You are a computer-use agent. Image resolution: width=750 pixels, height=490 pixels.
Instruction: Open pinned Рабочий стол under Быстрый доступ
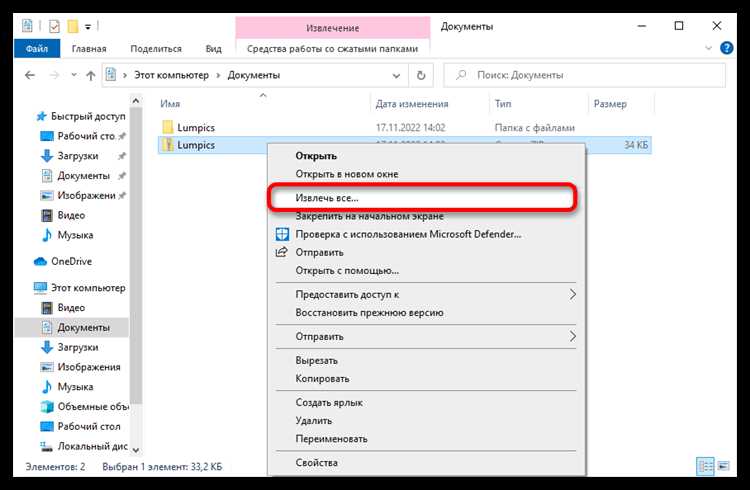pyautogui.click(x=86, y=136)
